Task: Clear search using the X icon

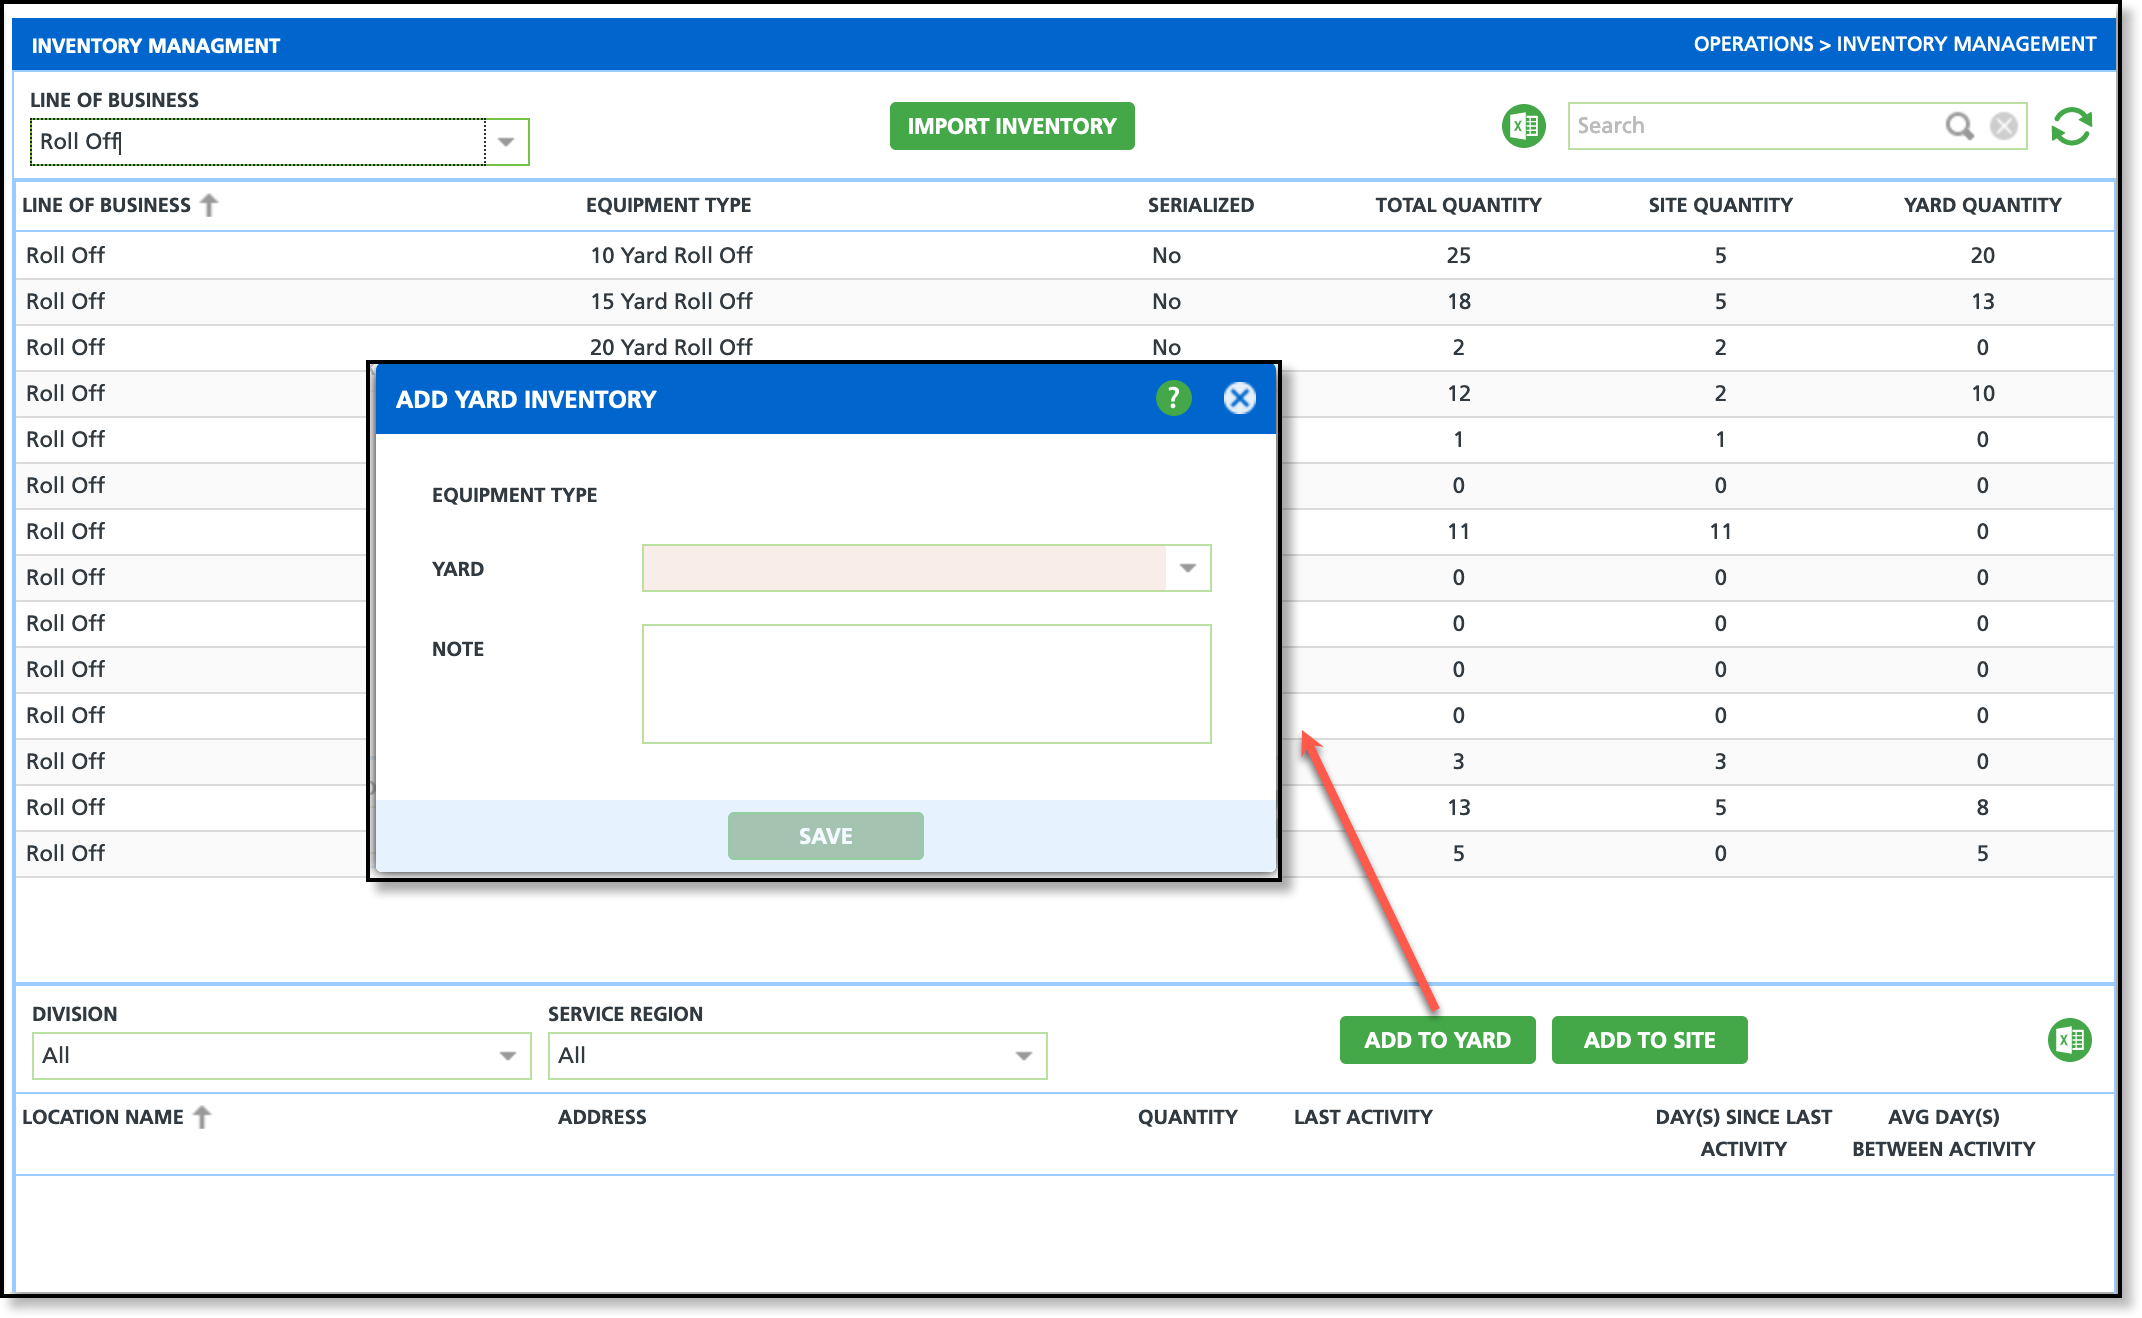Action: tap(2003, 126)
